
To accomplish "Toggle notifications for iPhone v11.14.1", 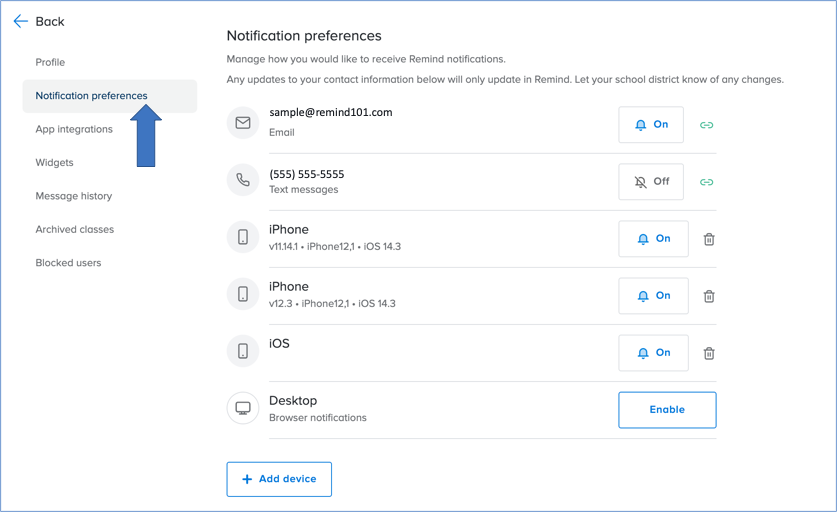I will click(x=653, y=239).
